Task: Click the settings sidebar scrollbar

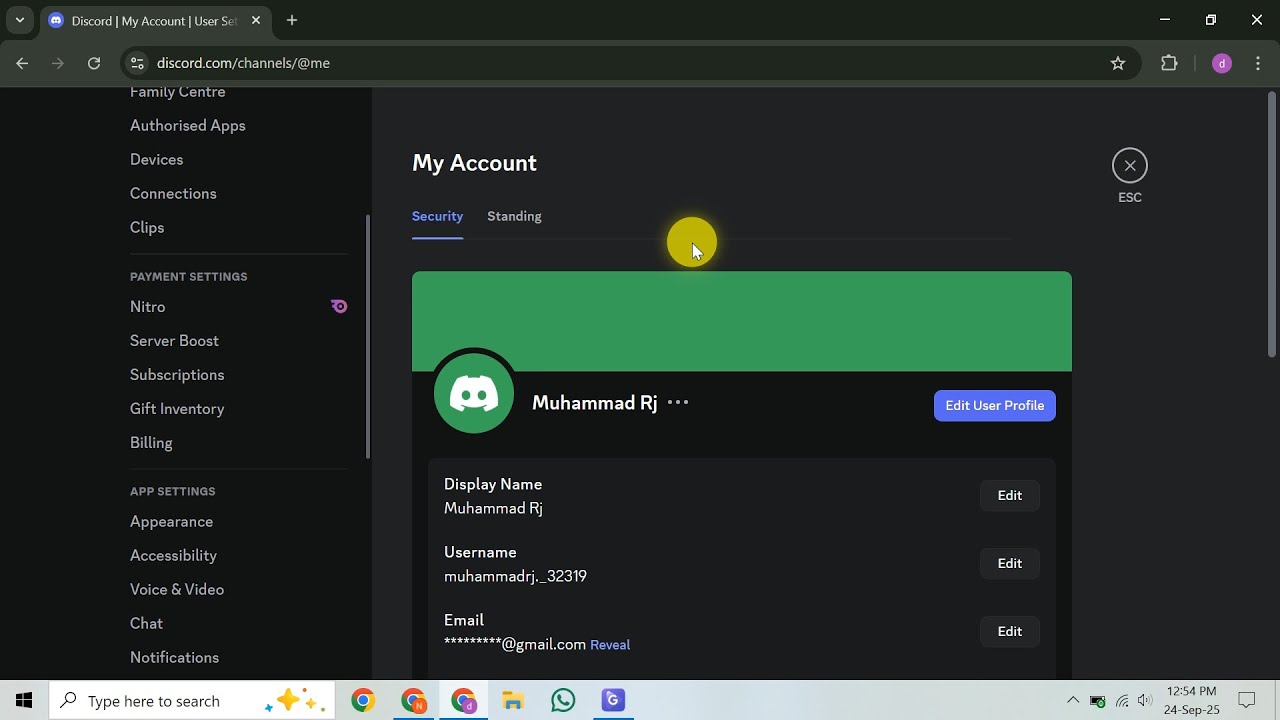Action: (x=368, y=337)
